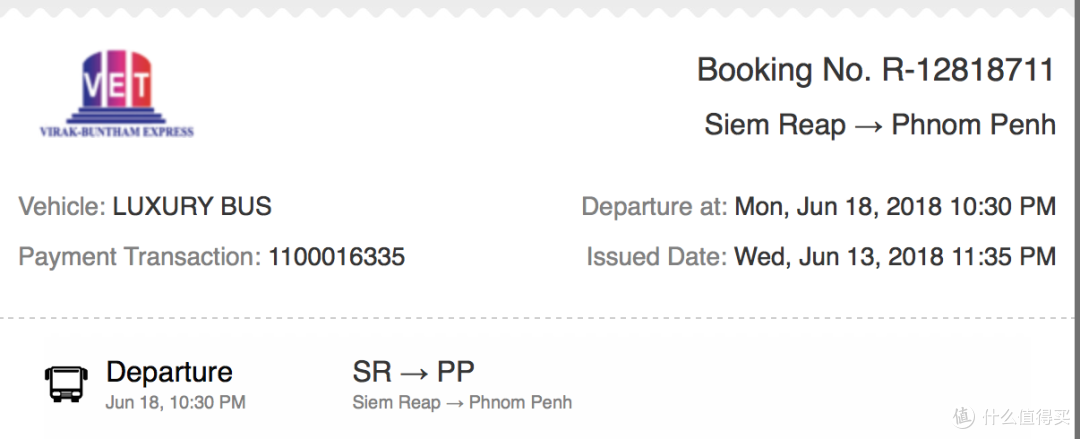The width and height of the screenshot is (1080, 439).
Task: Click the Siem Reap → Phnom Penh heading
Action: 880,125
